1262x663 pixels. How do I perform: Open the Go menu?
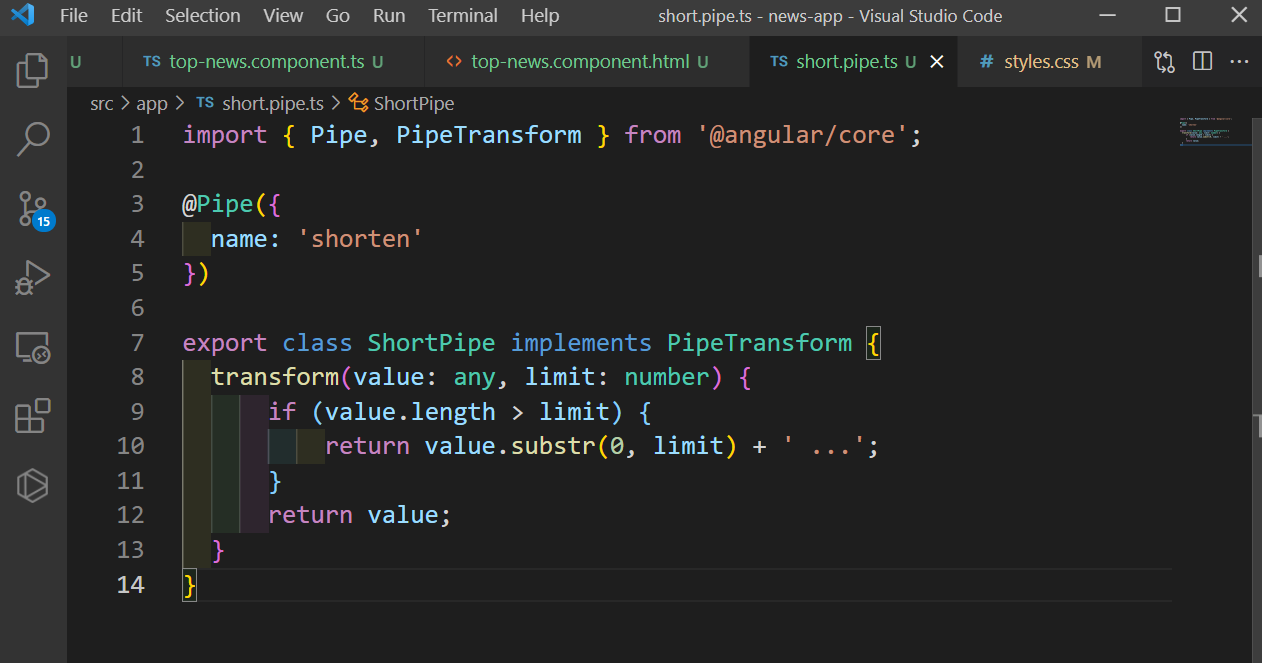pyautogui.click(x=338, y=16)
